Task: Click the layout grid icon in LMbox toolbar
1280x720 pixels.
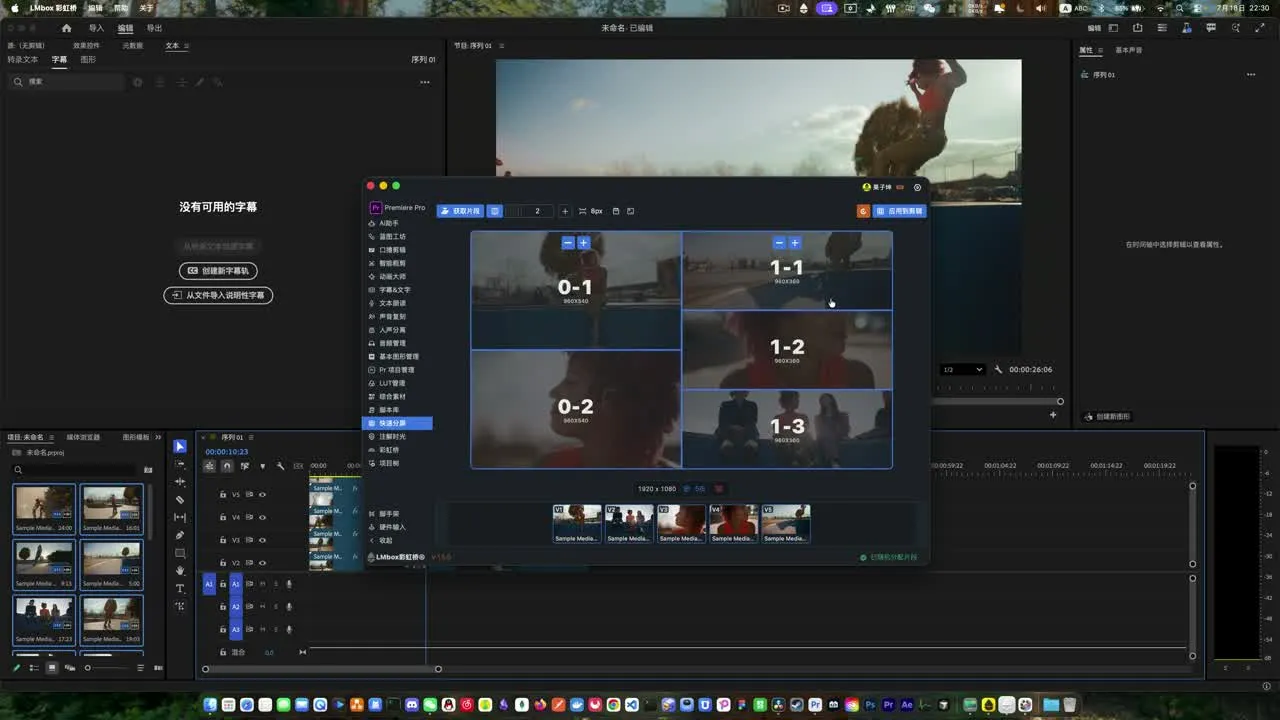Action: [494, 211]
